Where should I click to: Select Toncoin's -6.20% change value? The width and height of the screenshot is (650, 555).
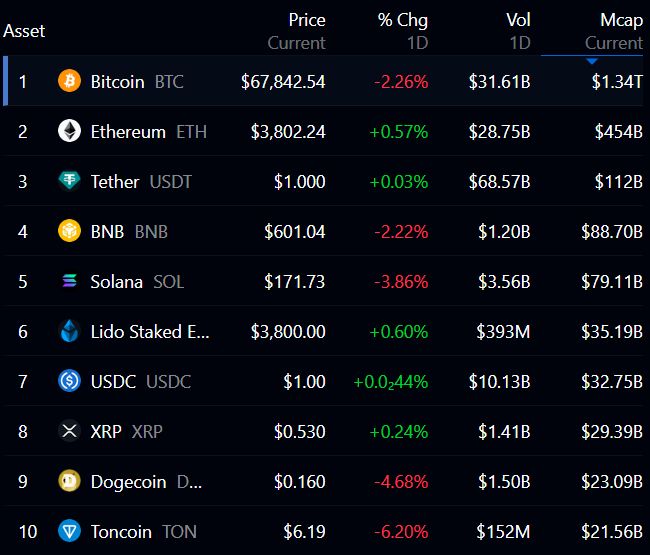click(401, 532)
